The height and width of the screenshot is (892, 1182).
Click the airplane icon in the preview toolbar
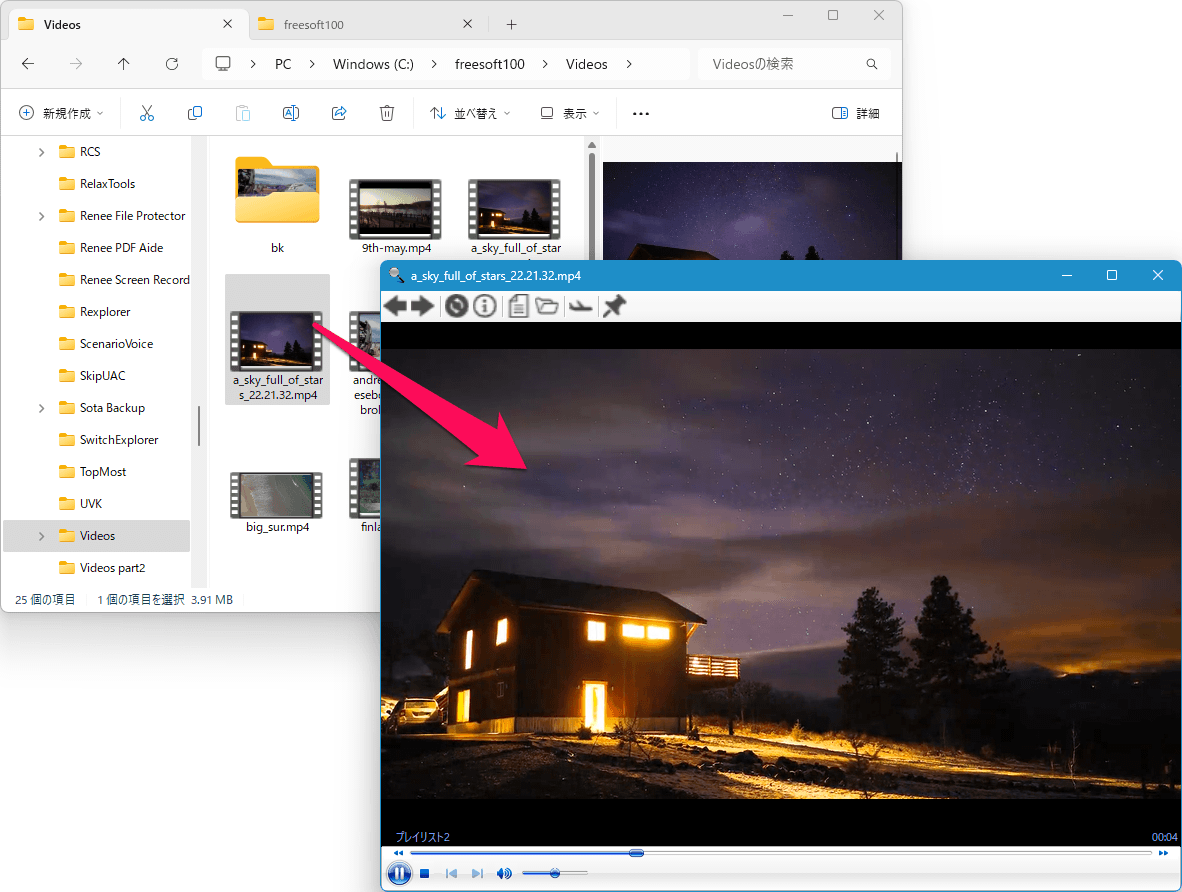coord(580,306)
